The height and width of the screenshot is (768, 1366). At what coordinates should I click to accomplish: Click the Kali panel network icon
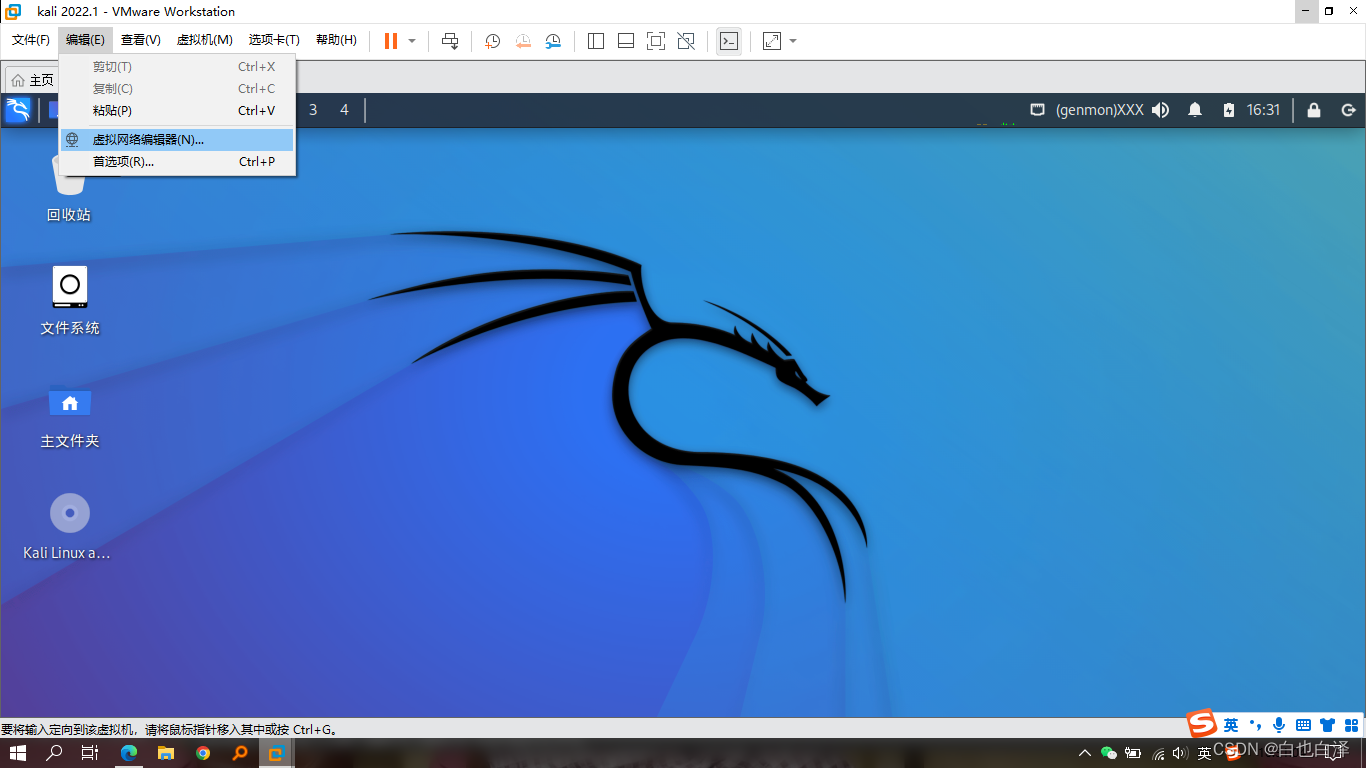[1038, 110]
